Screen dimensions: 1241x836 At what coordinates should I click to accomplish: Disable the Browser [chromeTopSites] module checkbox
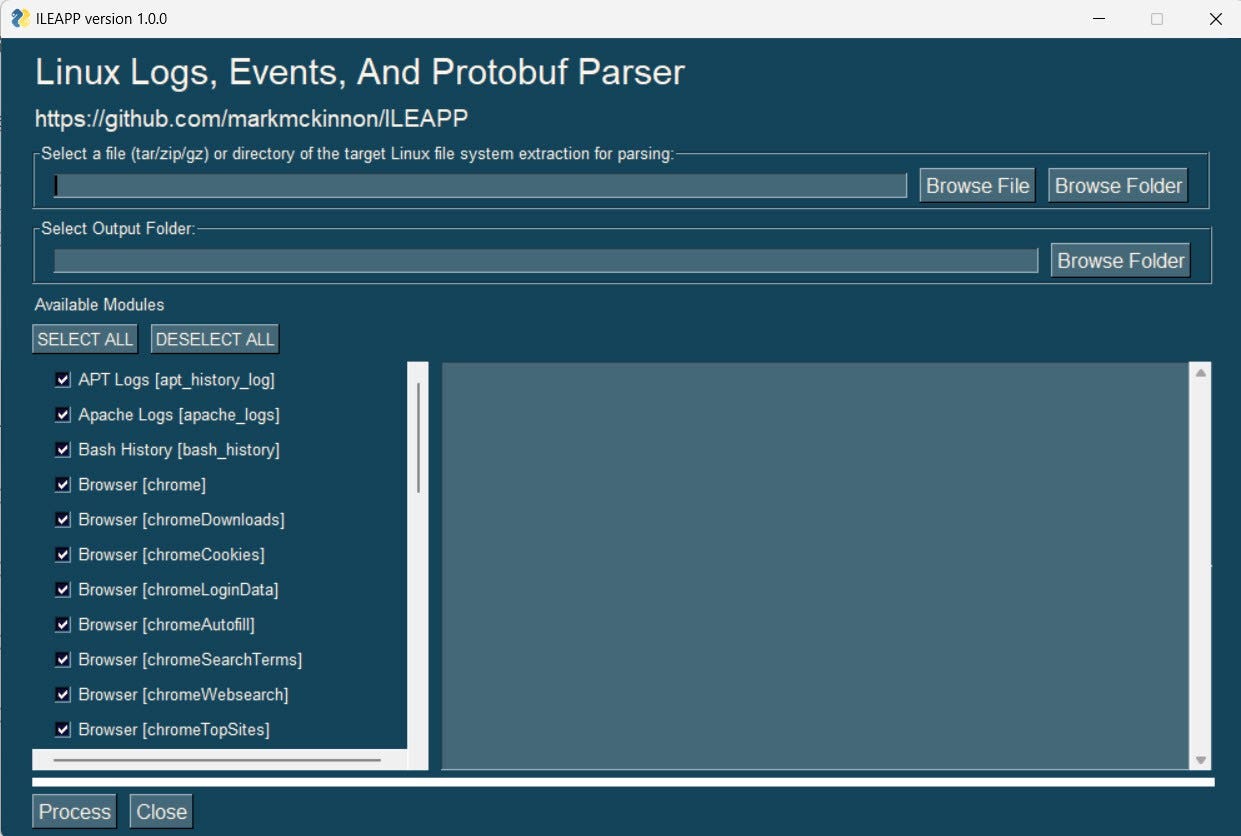point(62,730)
